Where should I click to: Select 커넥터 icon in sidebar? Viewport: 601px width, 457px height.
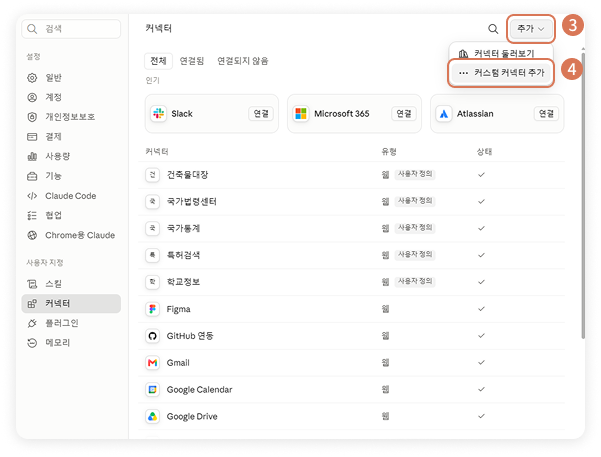32,304
